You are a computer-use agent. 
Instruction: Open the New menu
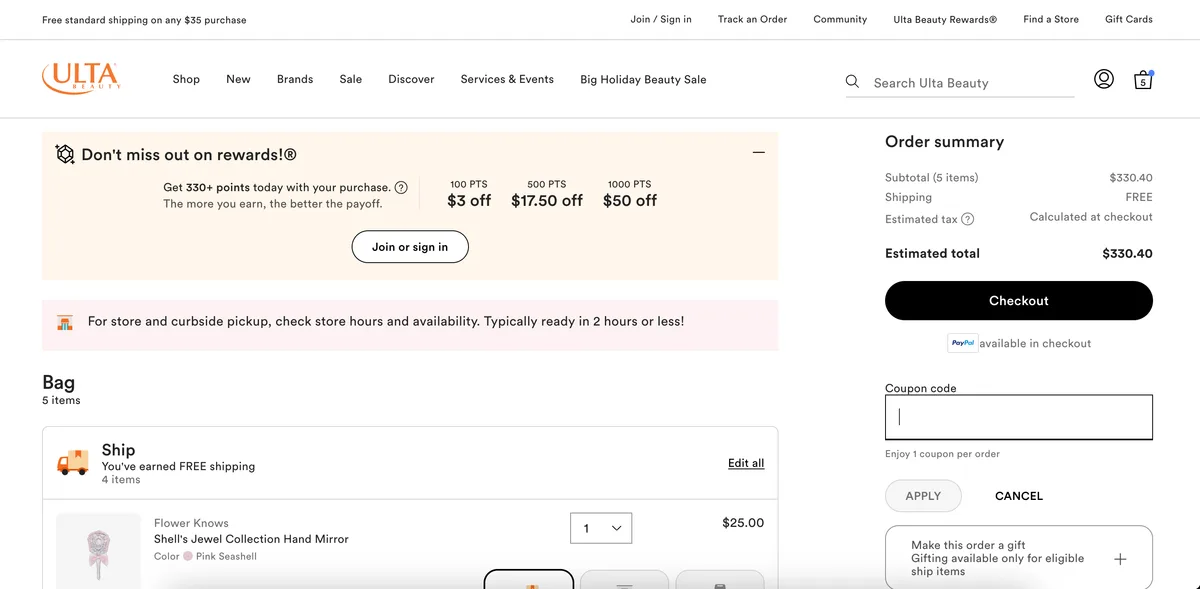pos(238,79)
